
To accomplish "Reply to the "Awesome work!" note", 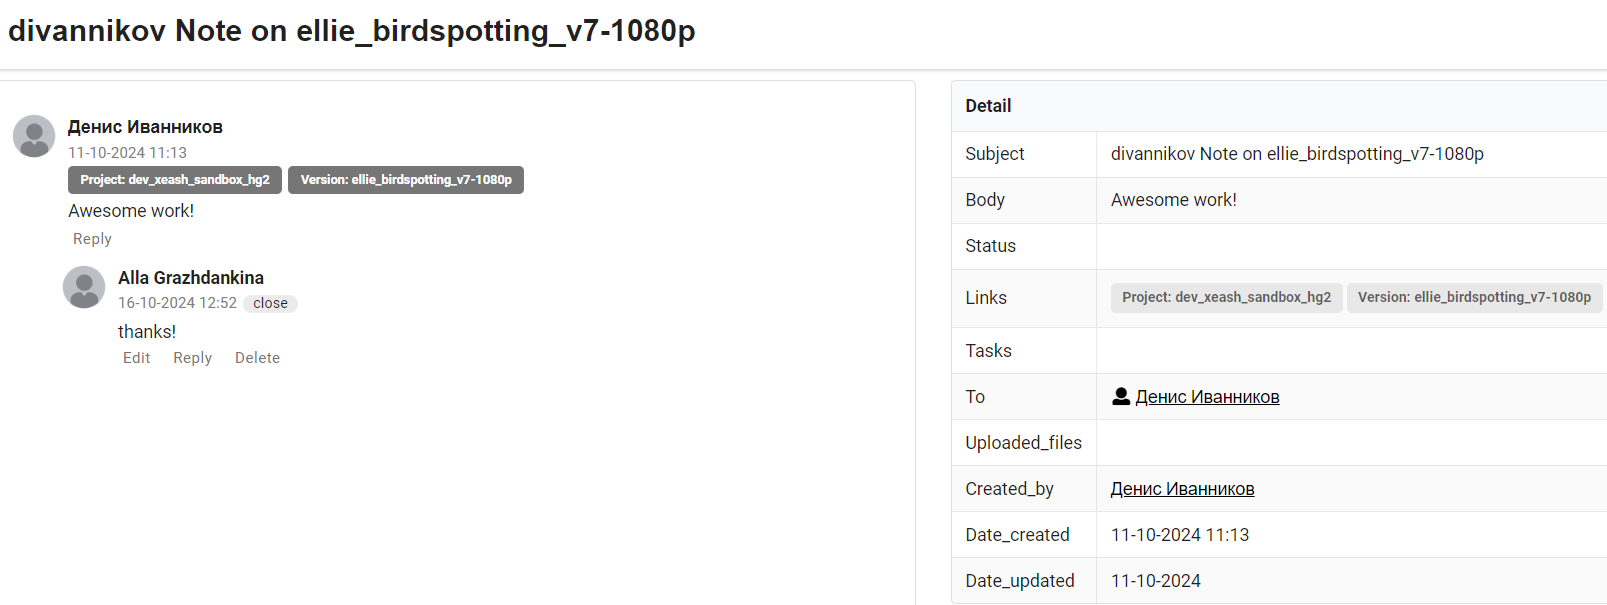I will (92, 239).
